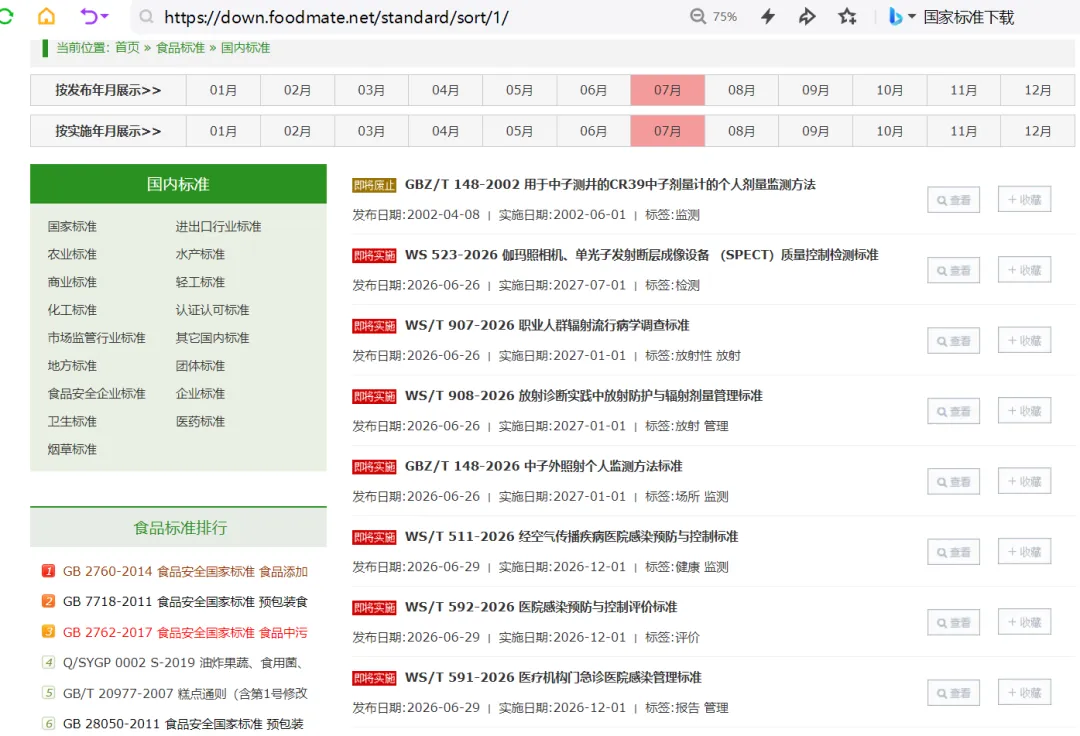
Task: Open ranked item GB 28050-2011
Action: [183, 724]
